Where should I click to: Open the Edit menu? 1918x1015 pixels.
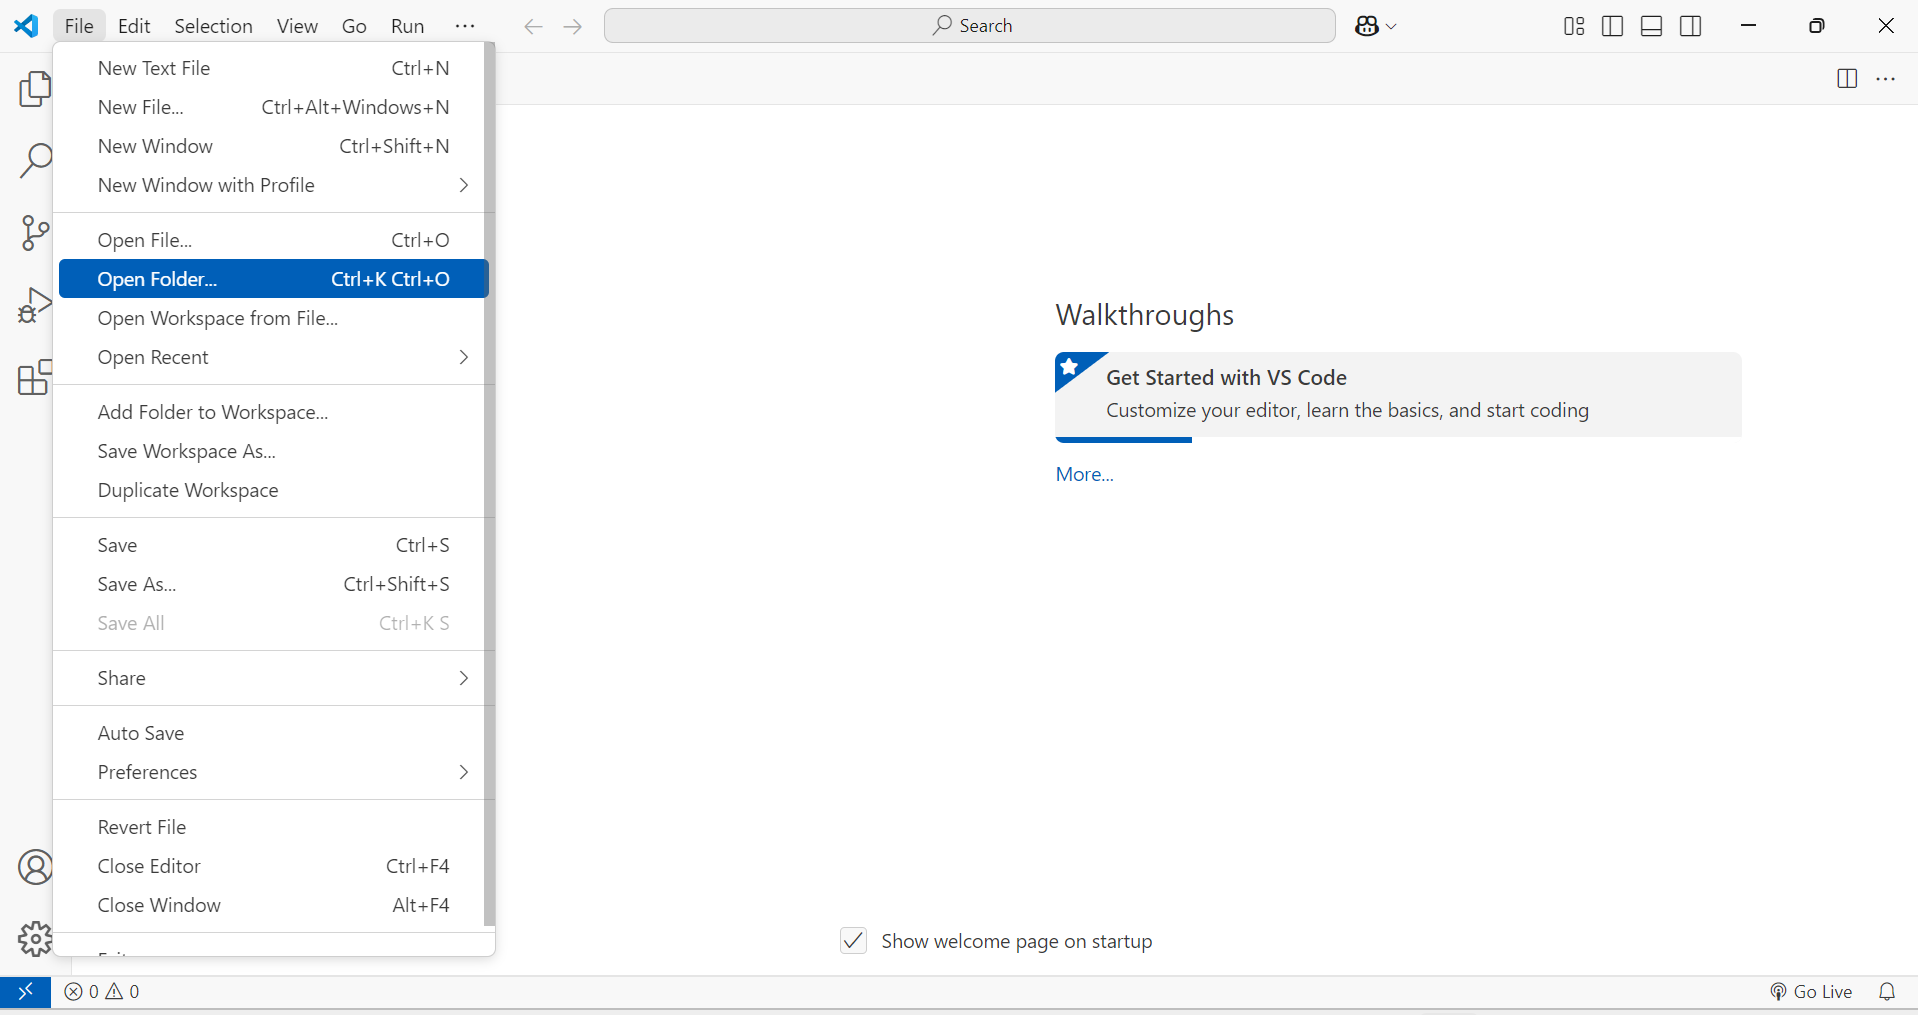[x=134, y=26]
